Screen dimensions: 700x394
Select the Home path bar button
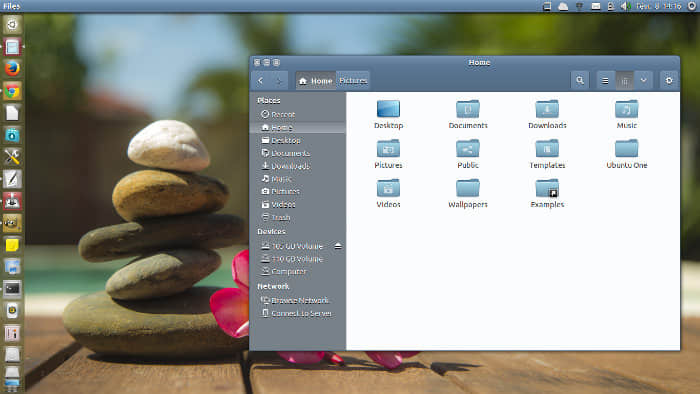[x=316, y=80]
